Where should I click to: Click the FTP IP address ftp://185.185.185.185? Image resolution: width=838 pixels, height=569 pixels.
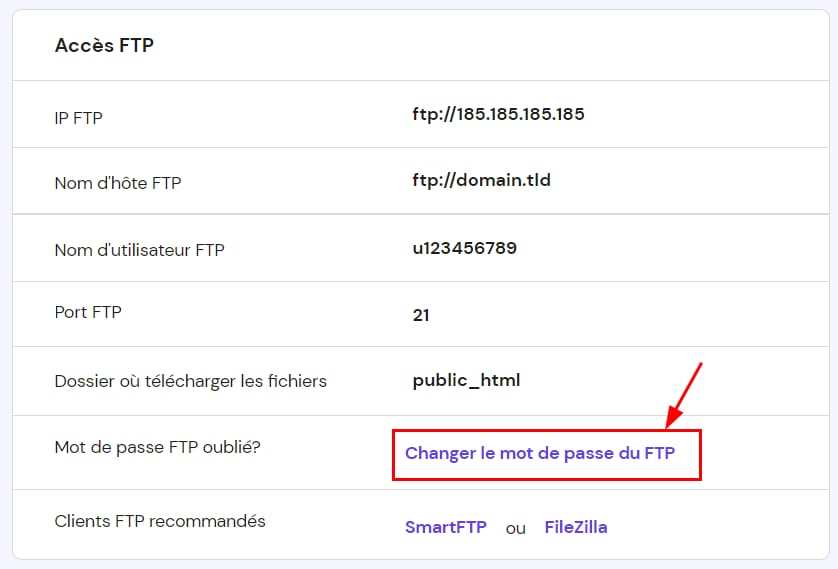click(498, 114)
